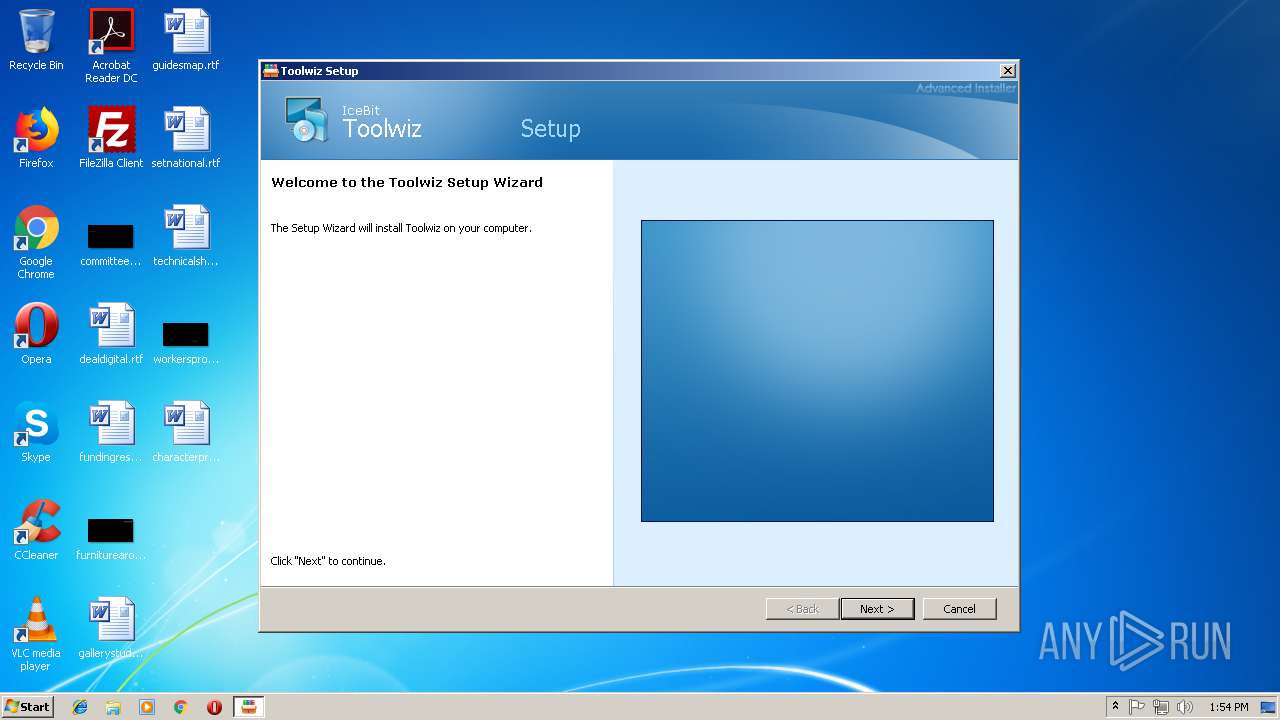
Task: Open the Action Center flag icon
Action: click(1137, 707)
